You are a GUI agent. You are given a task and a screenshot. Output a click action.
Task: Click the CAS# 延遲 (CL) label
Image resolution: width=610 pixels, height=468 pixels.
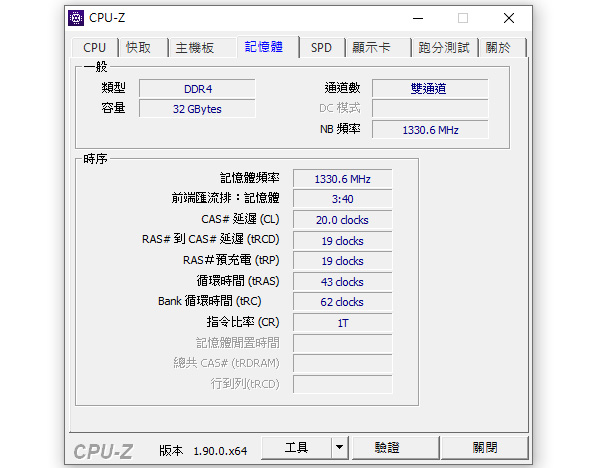click(x=240, y=219)
